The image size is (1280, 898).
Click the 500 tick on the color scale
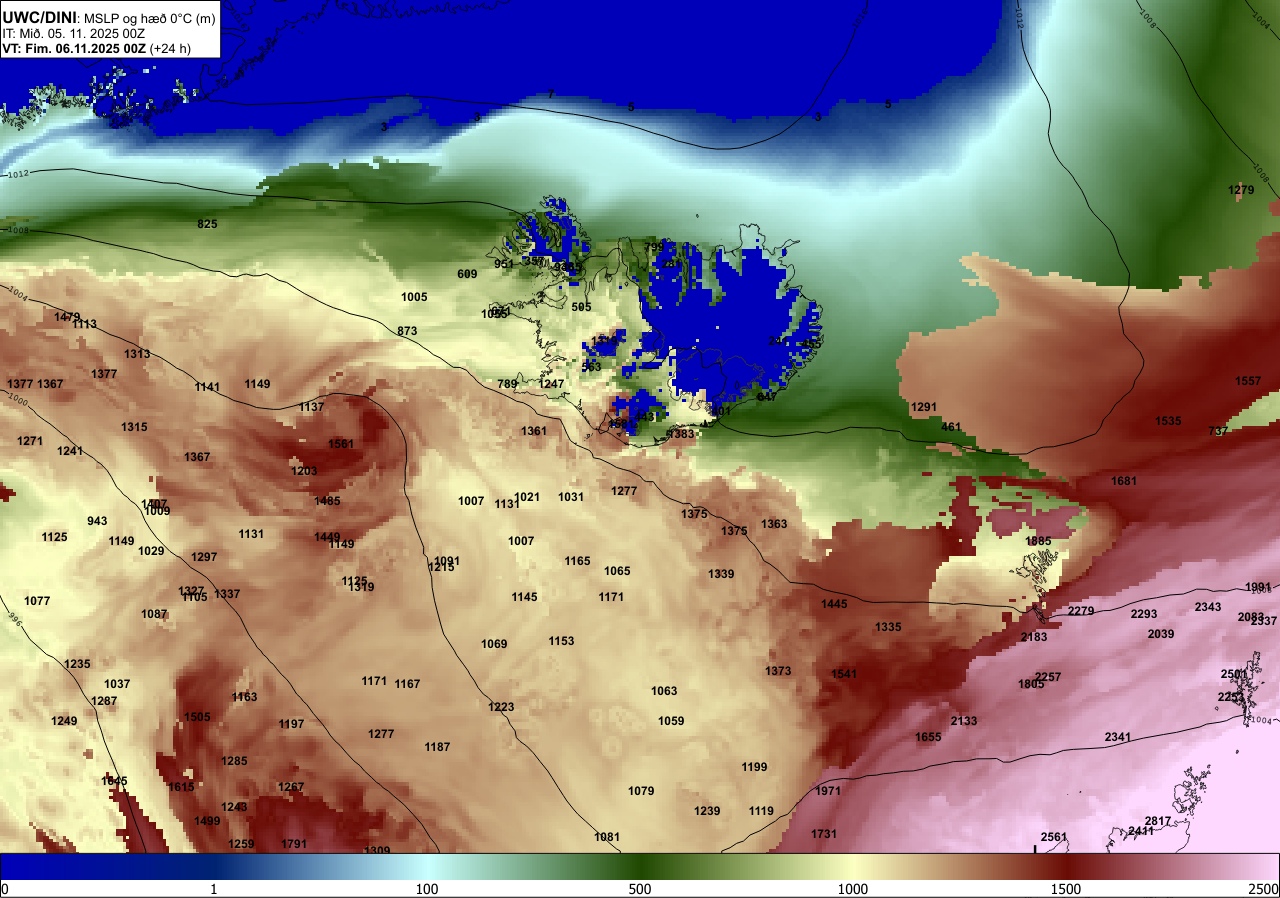pyautogui.click(x=640, y=889)
